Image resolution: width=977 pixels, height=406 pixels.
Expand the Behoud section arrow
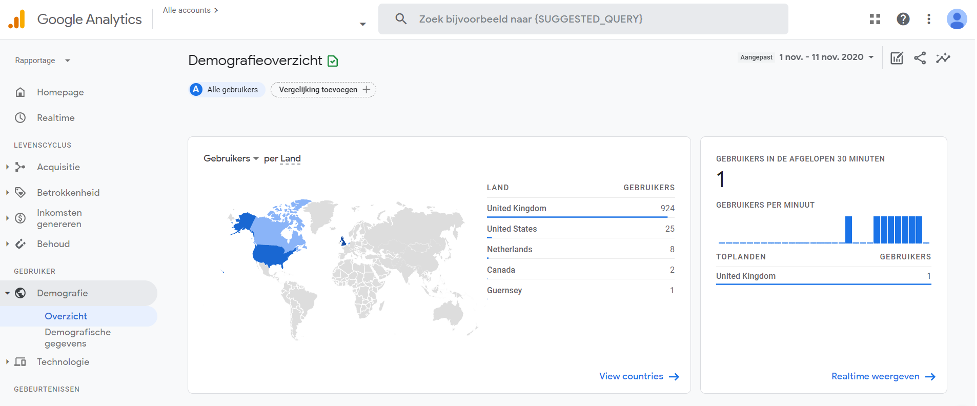point(7,243)
